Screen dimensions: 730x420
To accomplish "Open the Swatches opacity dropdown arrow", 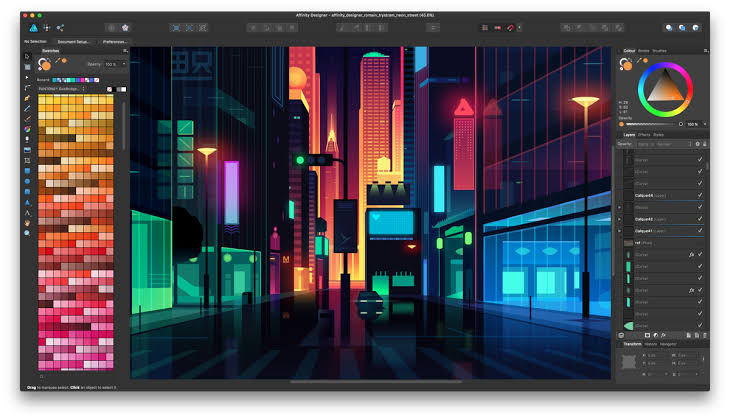I will click(124, 64).
